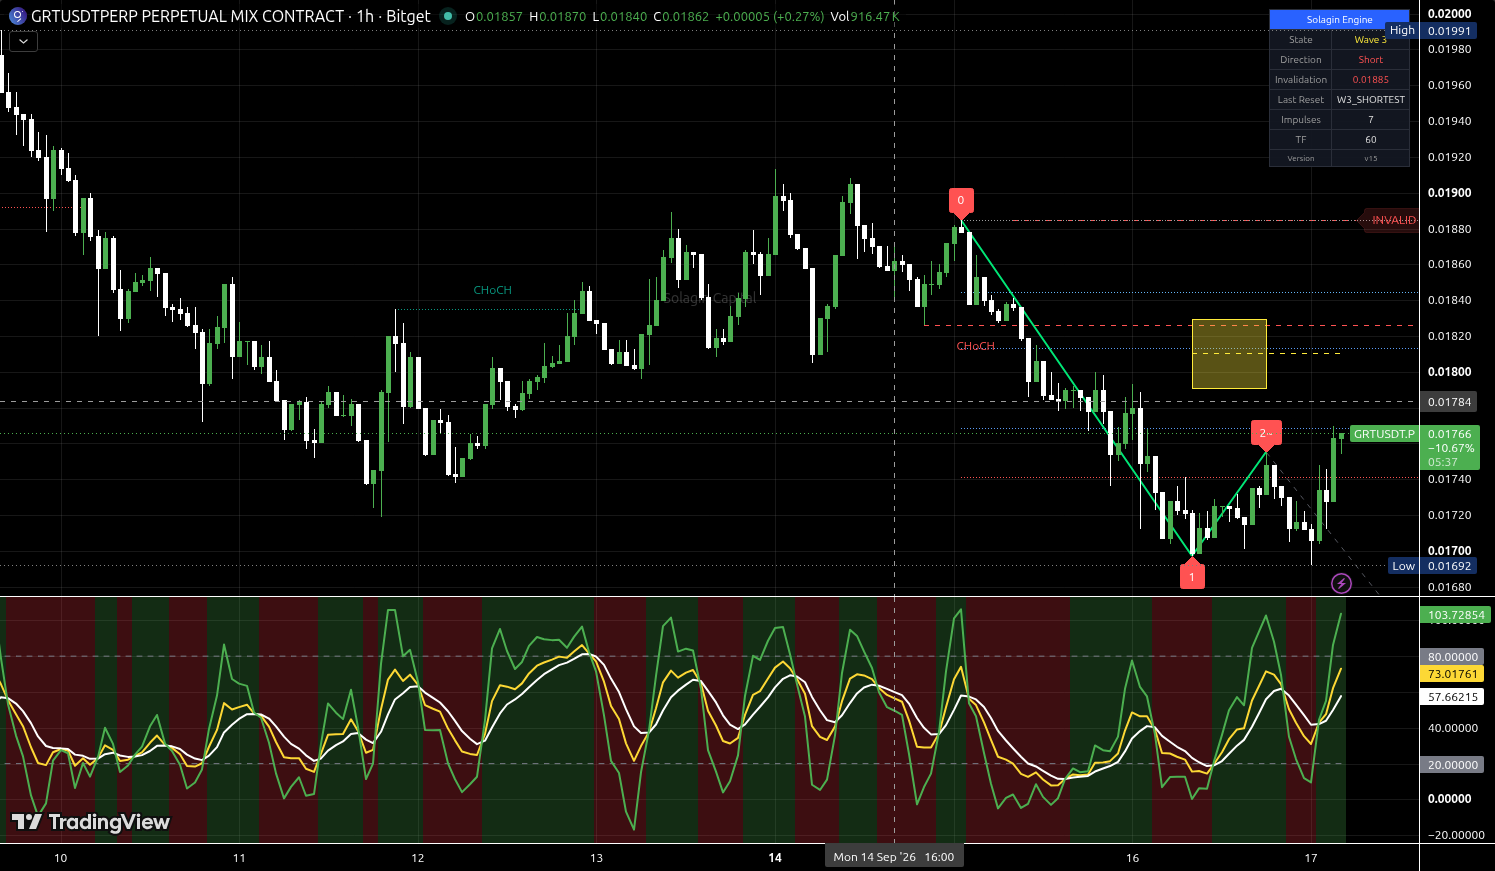
Task: Click the green CHoCH label
Action: click(492, 290)
